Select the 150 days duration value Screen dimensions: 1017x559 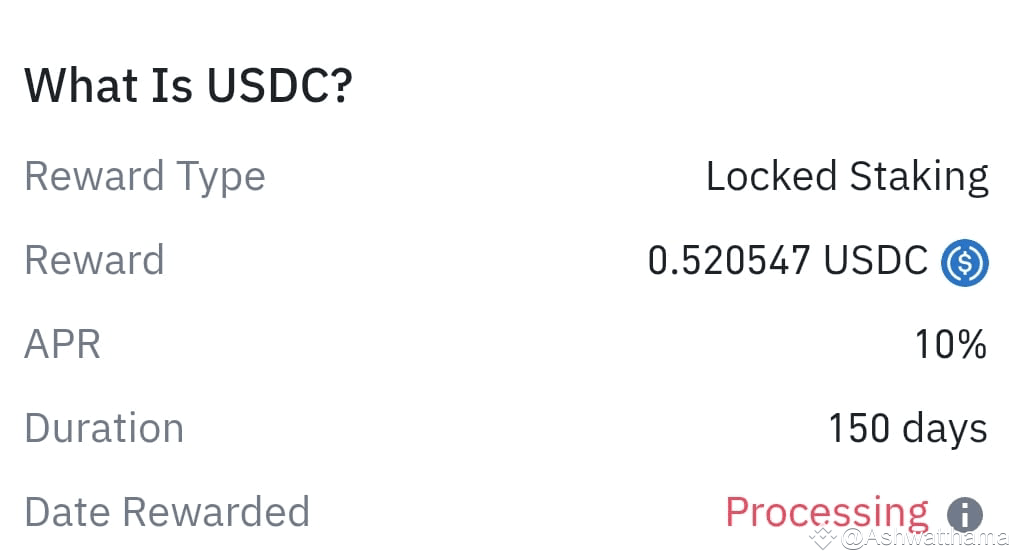tap(908, 429)
